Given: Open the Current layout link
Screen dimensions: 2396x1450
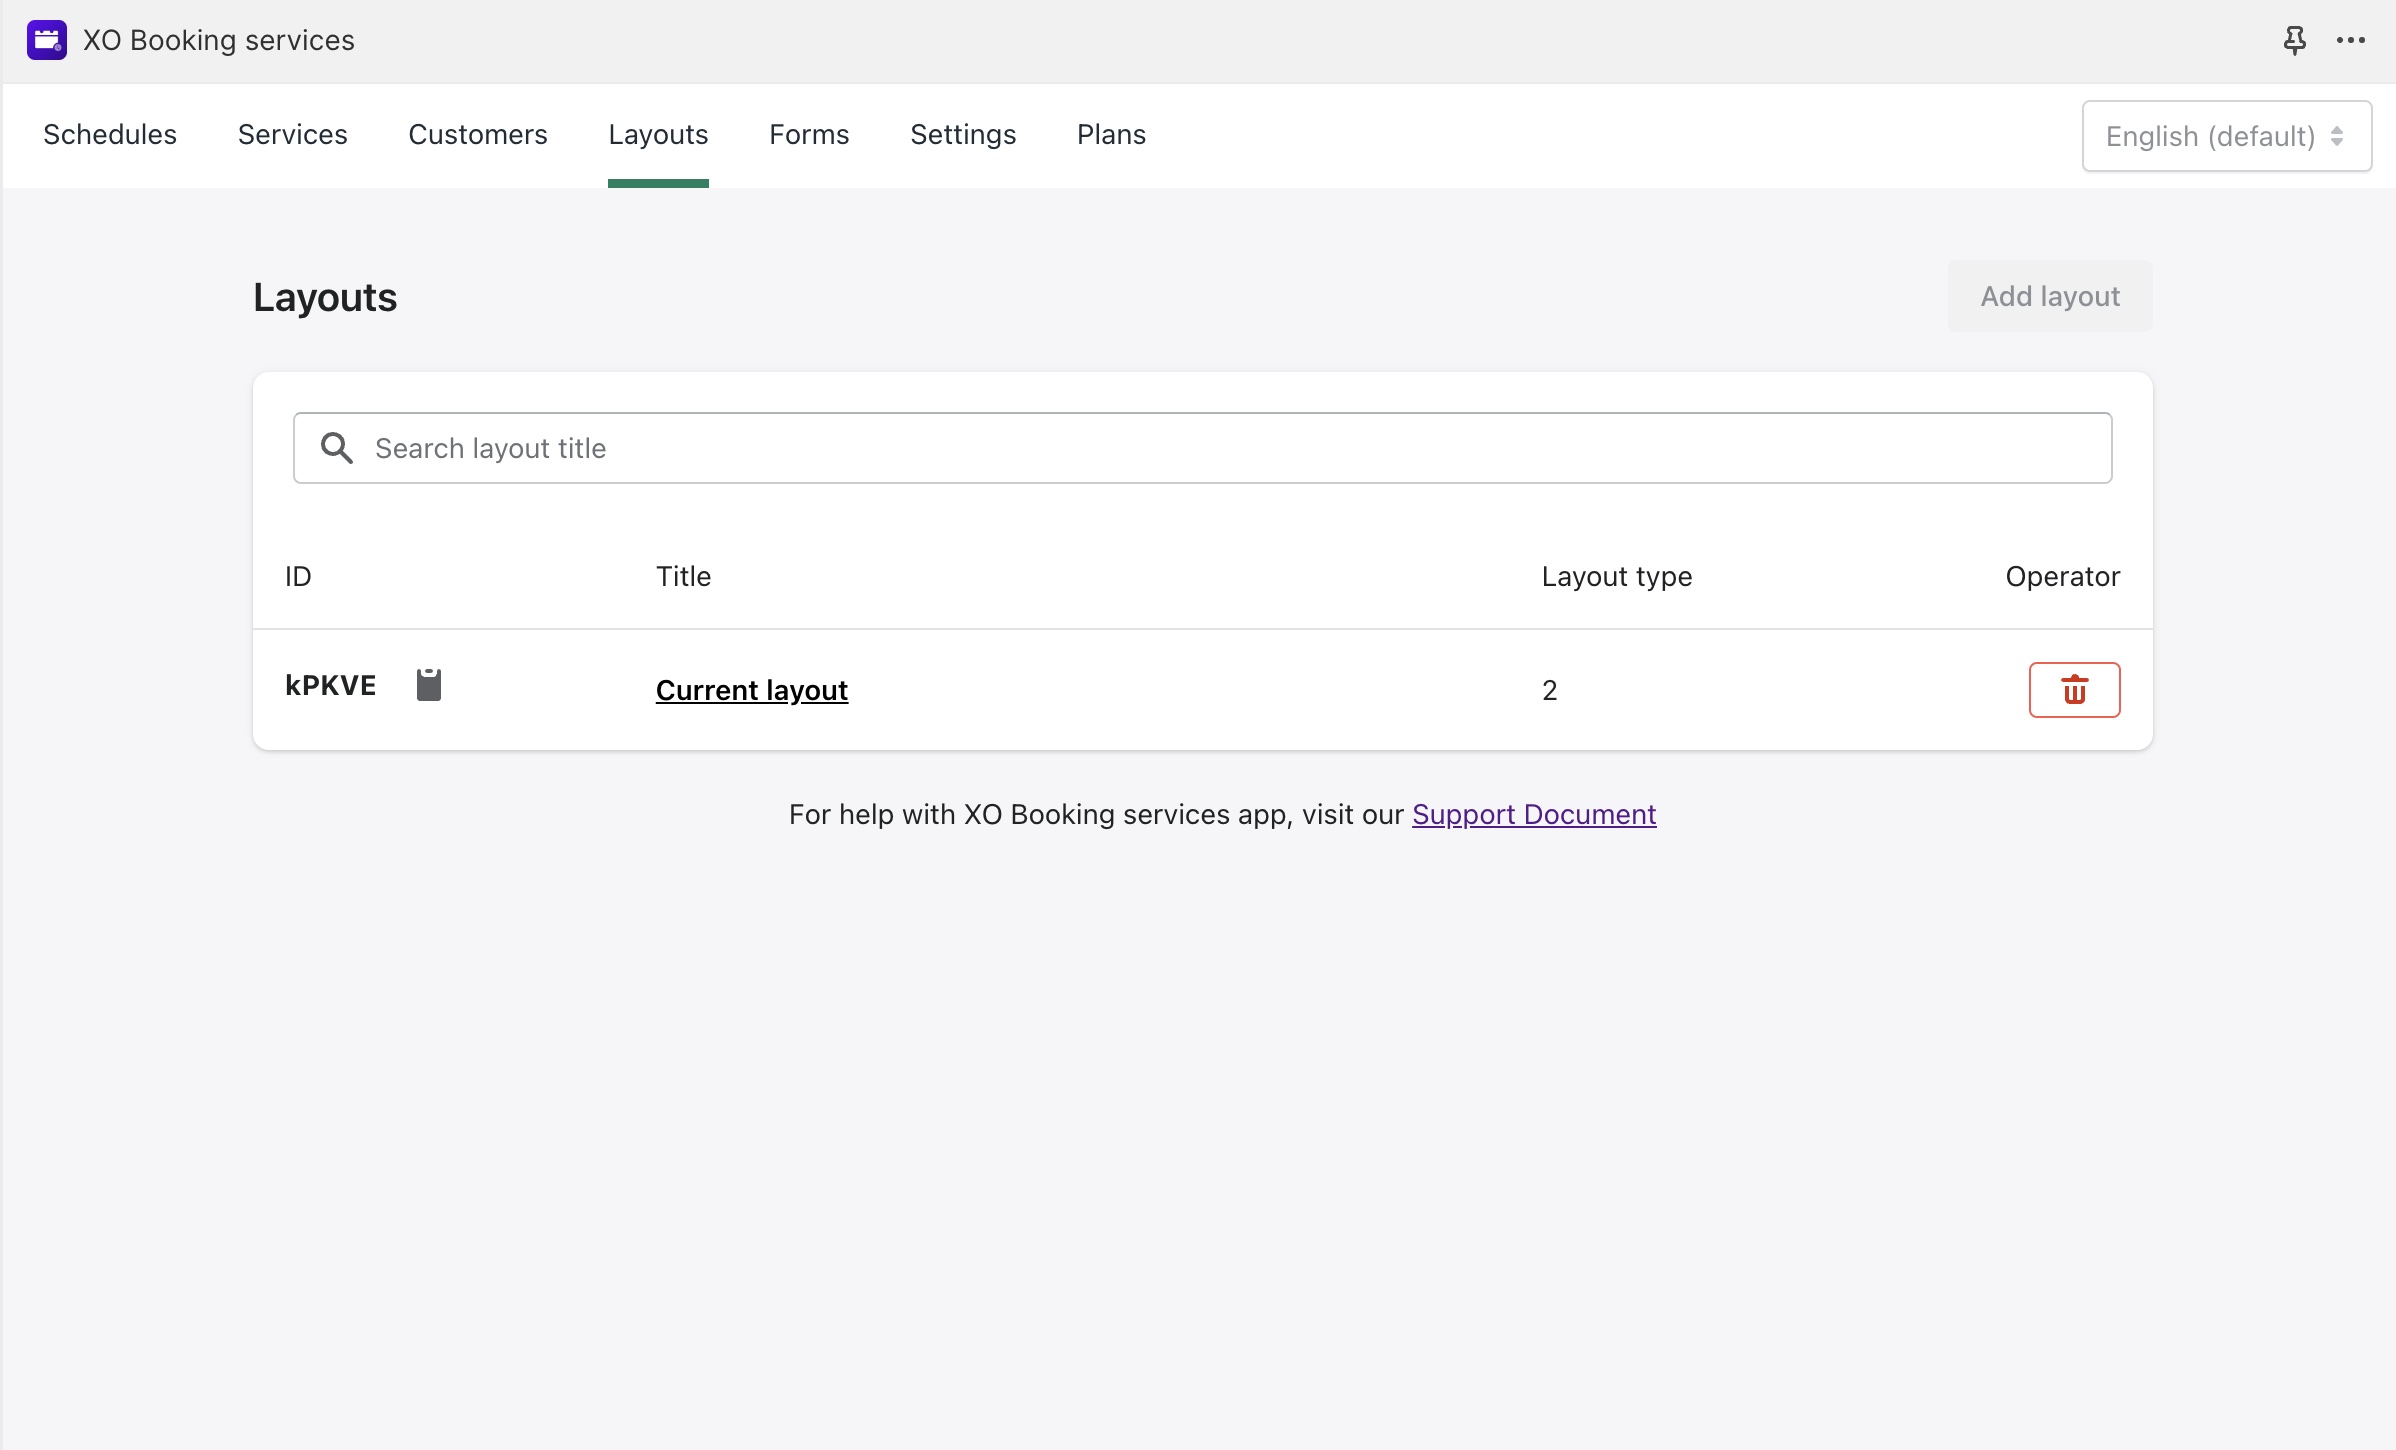Looking at the screenshot, I should pyautogui.click(x=752, y=690).
